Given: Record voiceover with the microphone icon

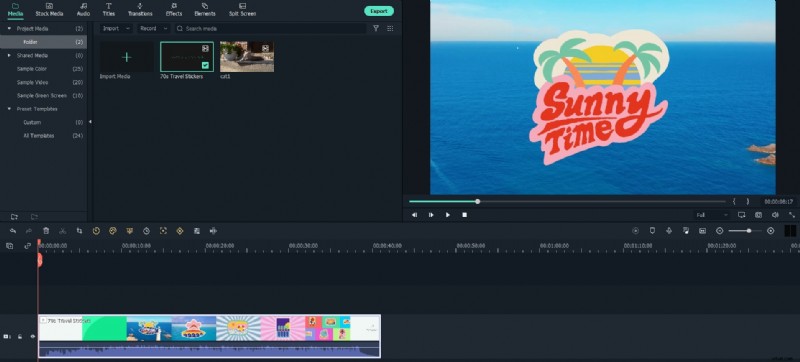Looking at the screenshot, I should [x=669, y=231].
